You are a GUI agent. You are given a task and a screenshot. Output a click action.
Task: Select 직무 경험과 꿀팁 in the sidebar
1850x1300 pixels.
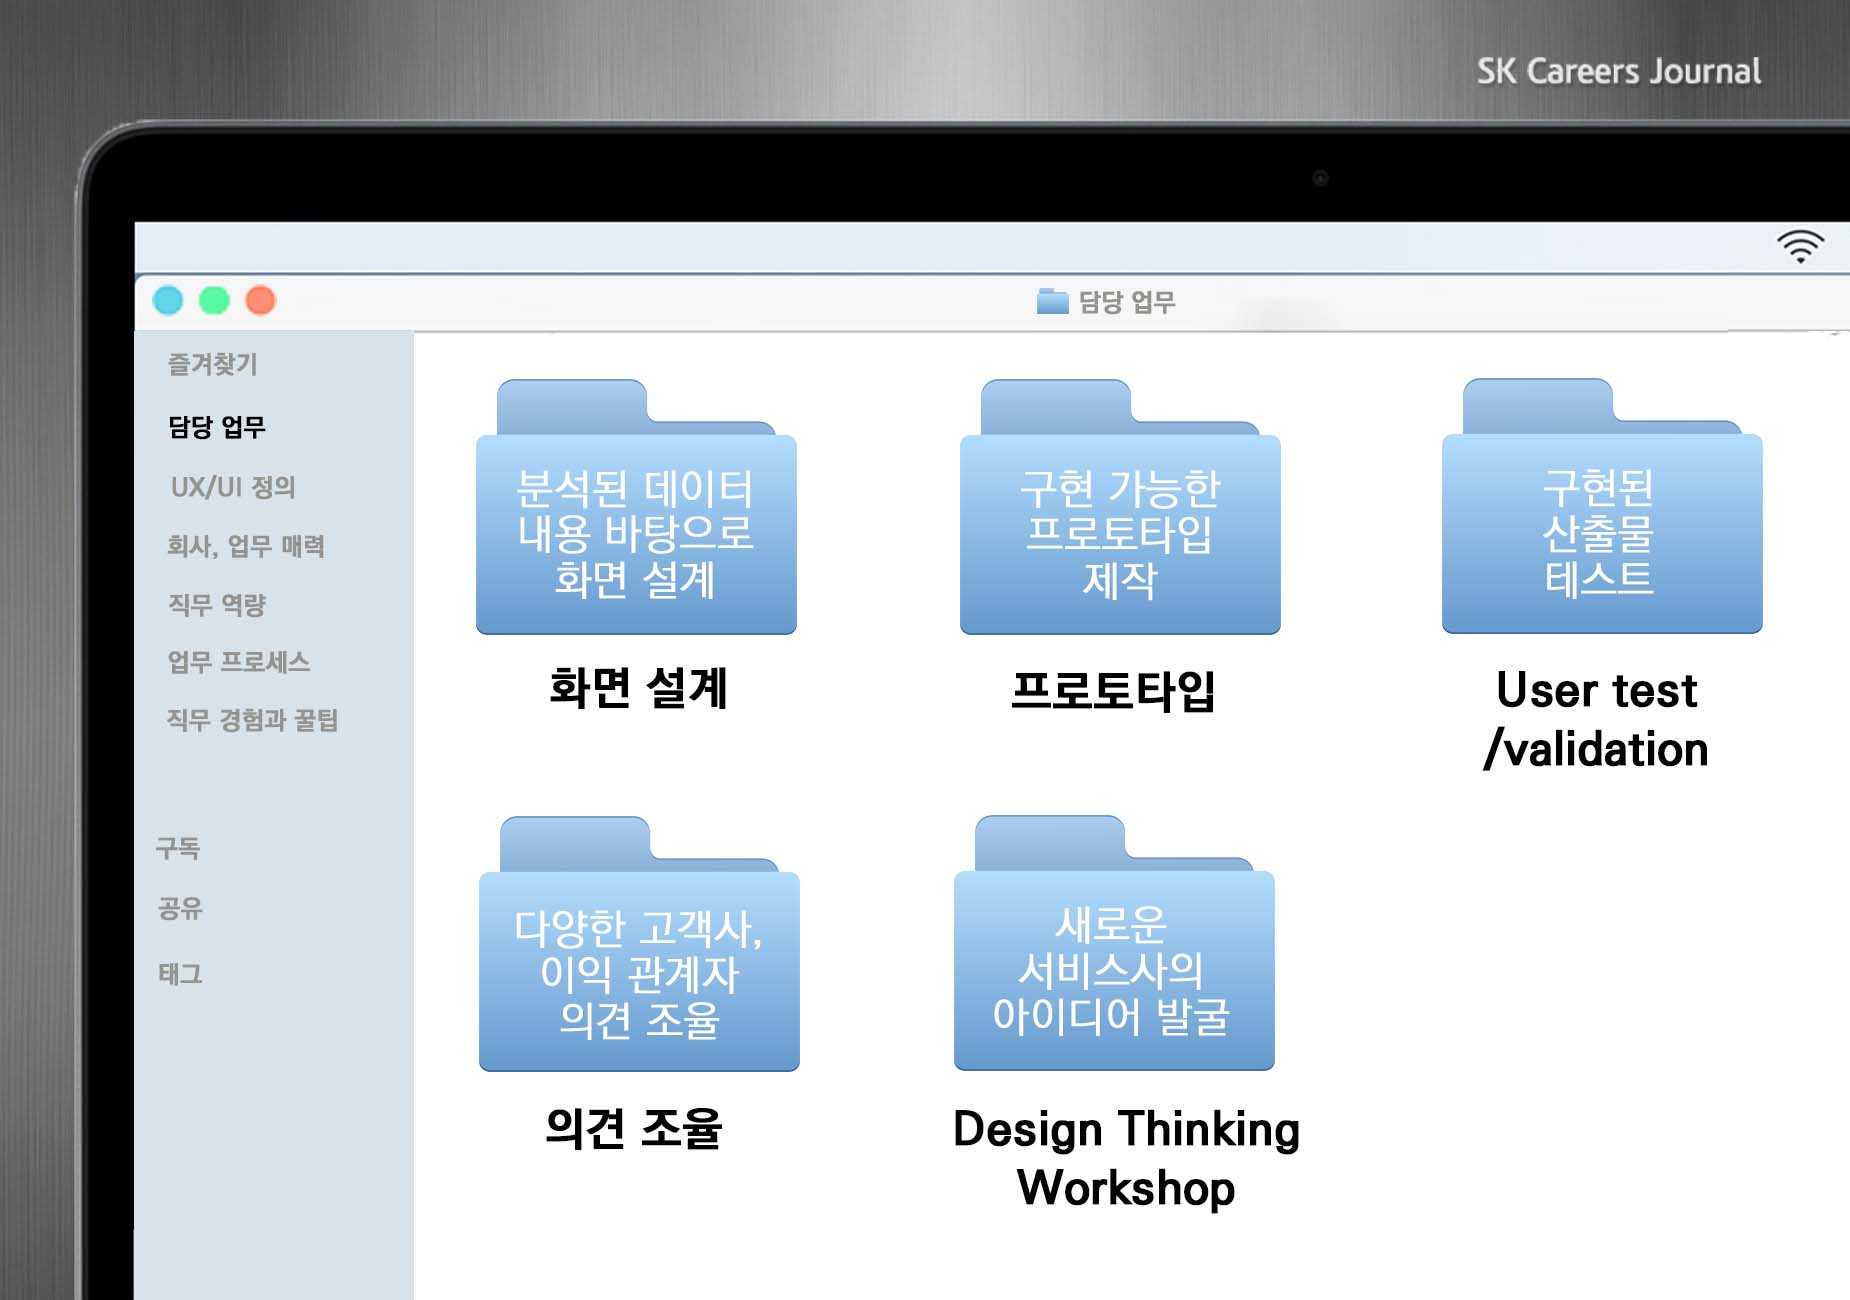pyautogui.click(x=253, y=720)
